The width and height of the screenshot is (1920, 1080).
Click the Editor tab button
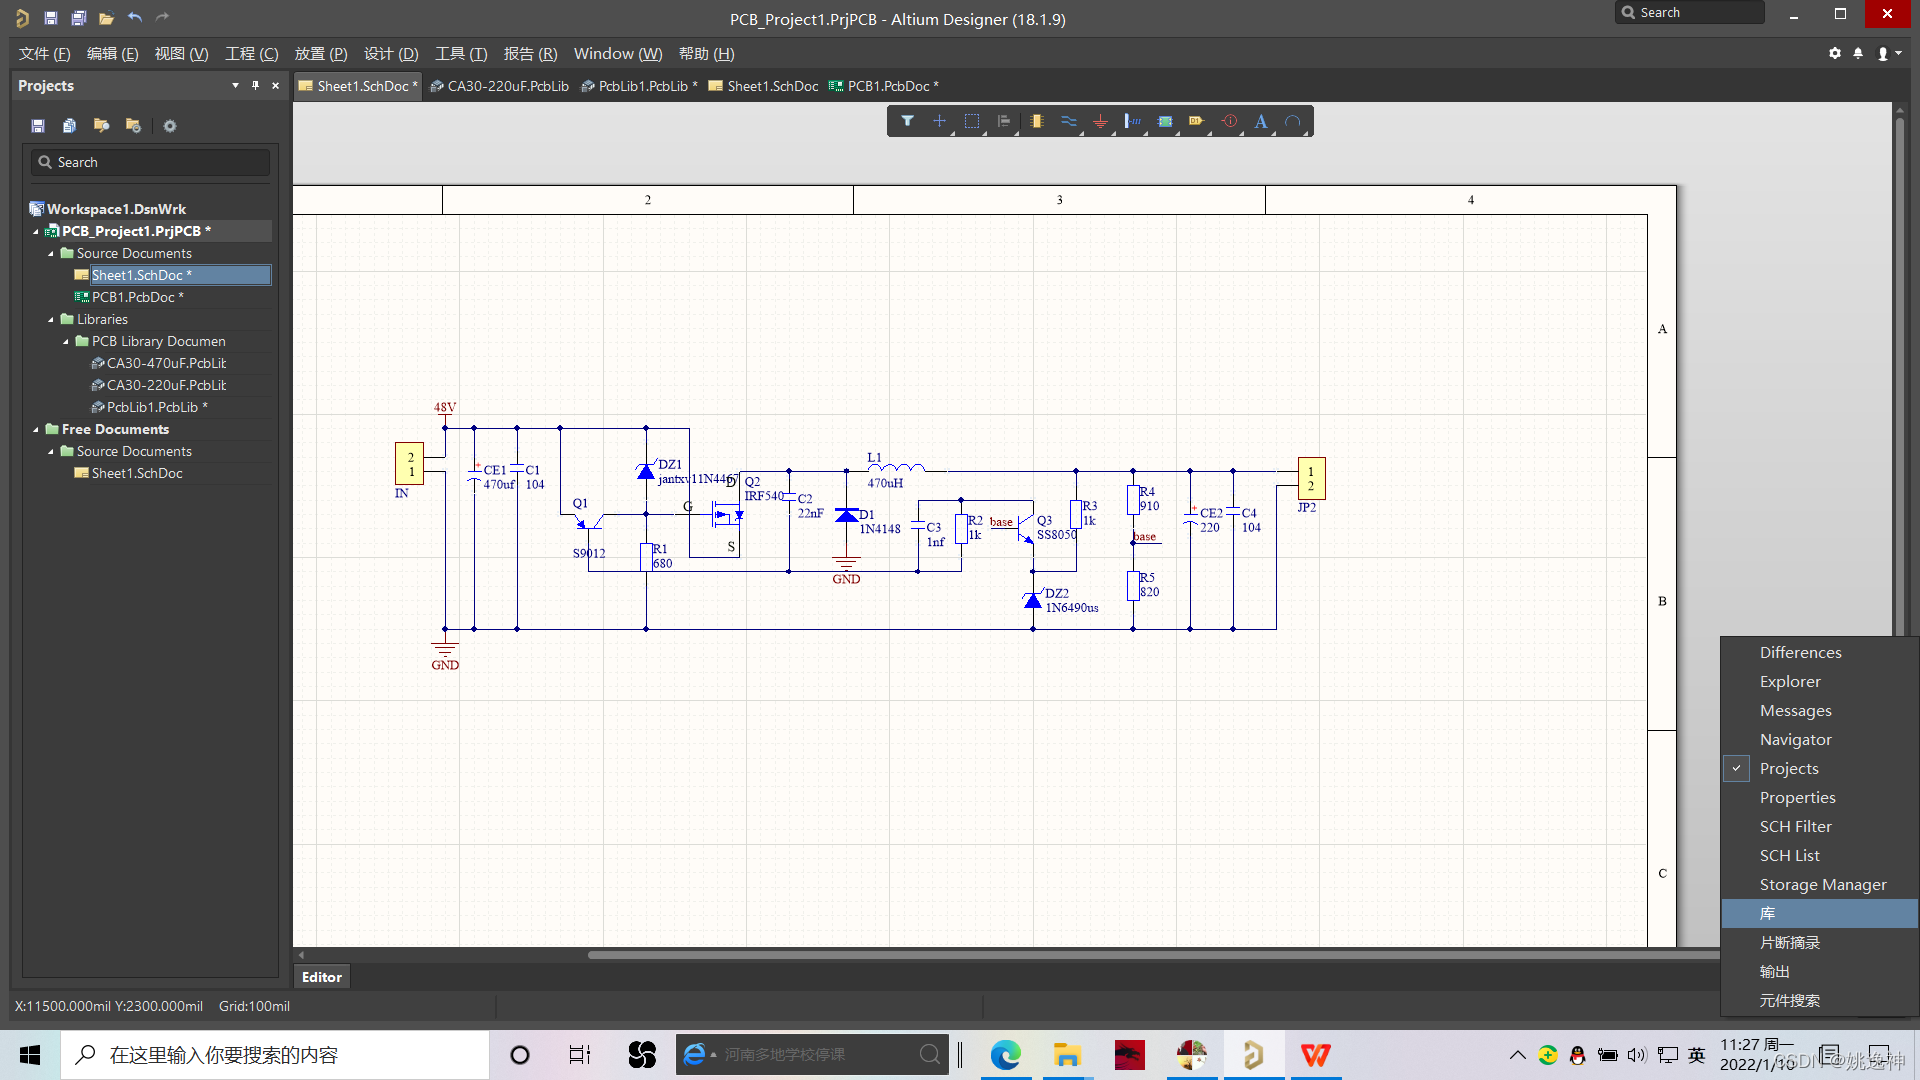pyautogui.click(x=321, y=977)
